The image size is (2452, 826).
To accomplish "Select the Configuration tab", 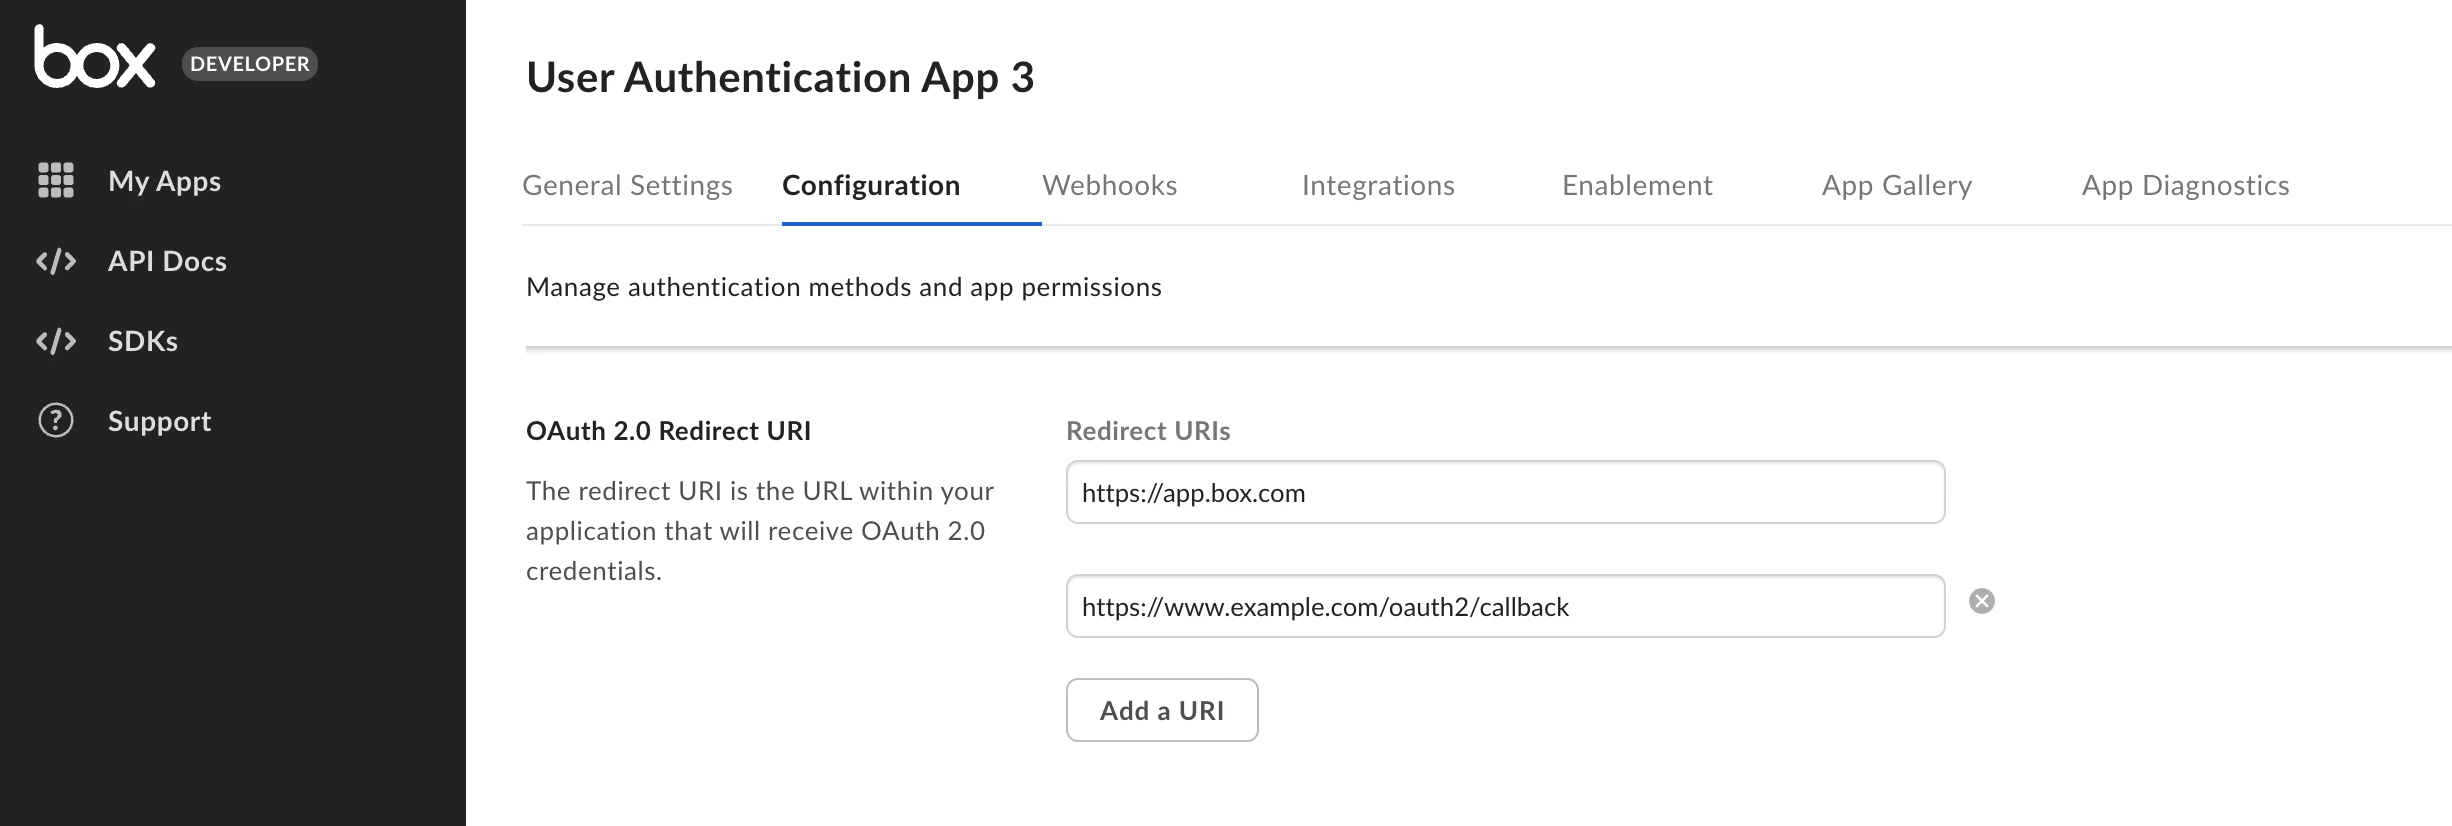I will click(x=871, y=185).
